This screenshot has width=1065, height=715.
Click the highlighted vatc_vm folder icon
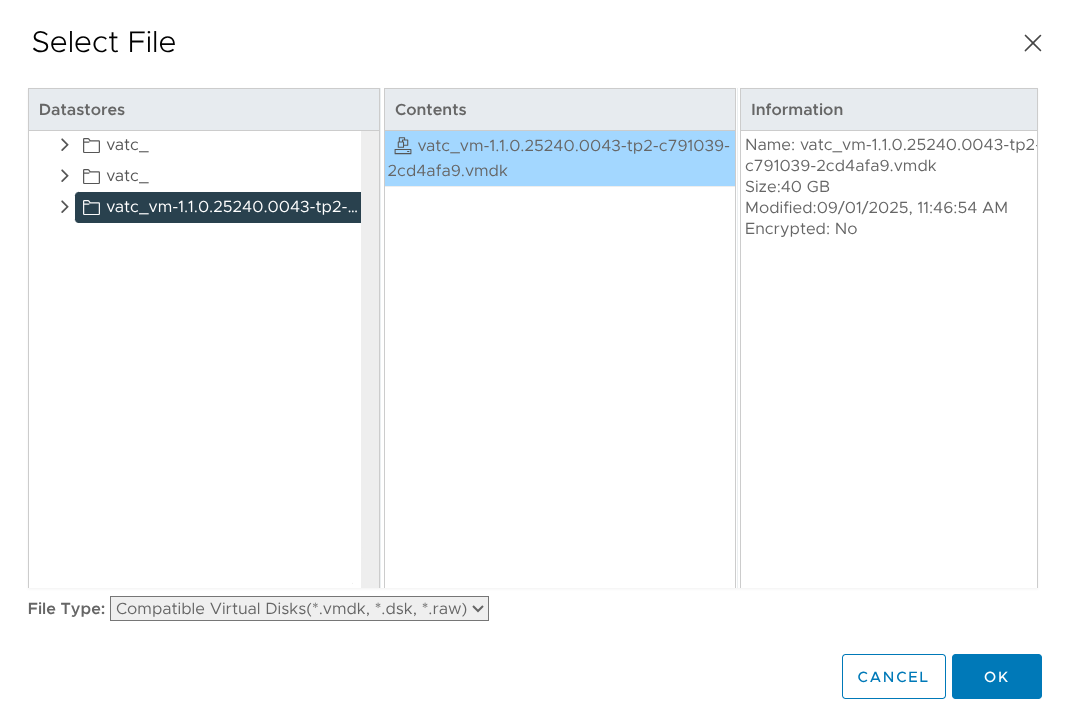(x=91, y=208)
